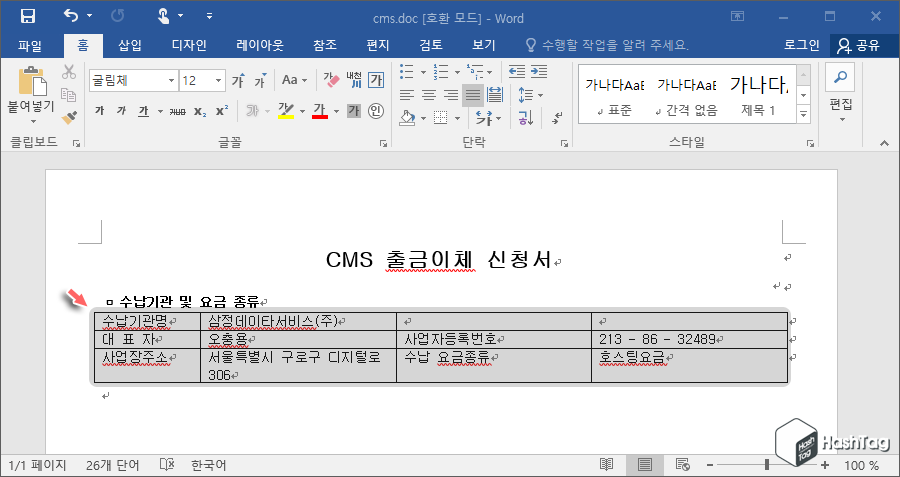
Task: Toggle italic formatting
Action: 121,111
